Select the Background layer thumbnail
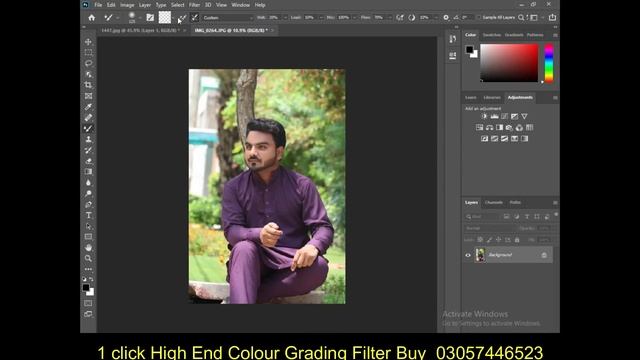The image size is (640, 360). point(480,255)
